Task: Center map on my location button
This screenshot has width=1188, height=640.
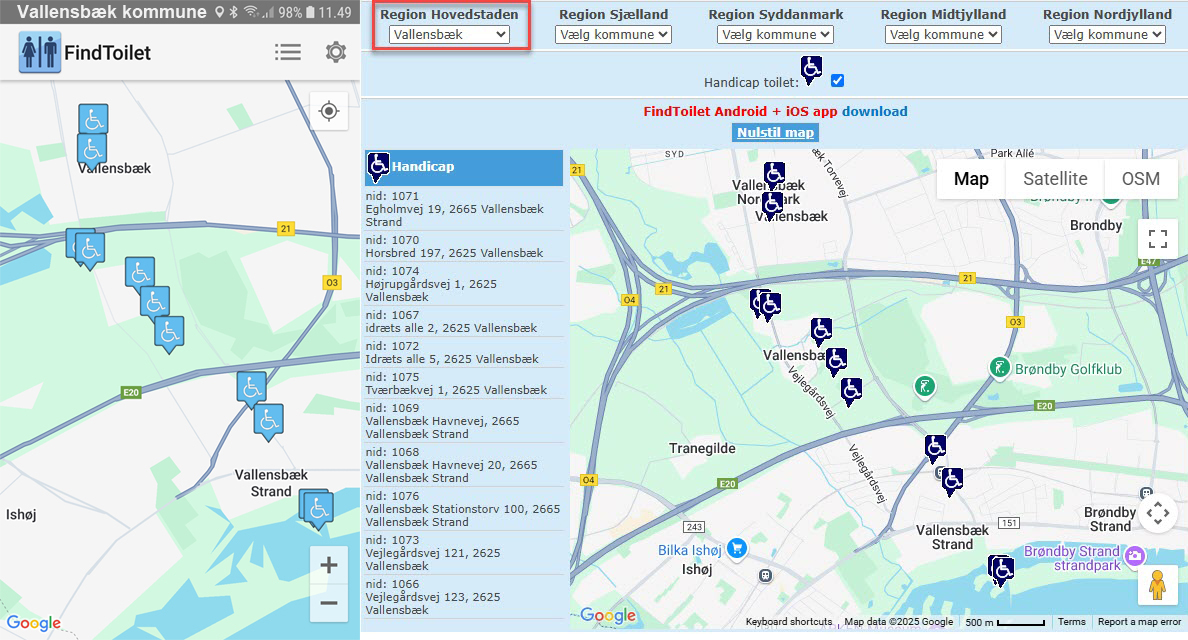Action: coord(329,111)
